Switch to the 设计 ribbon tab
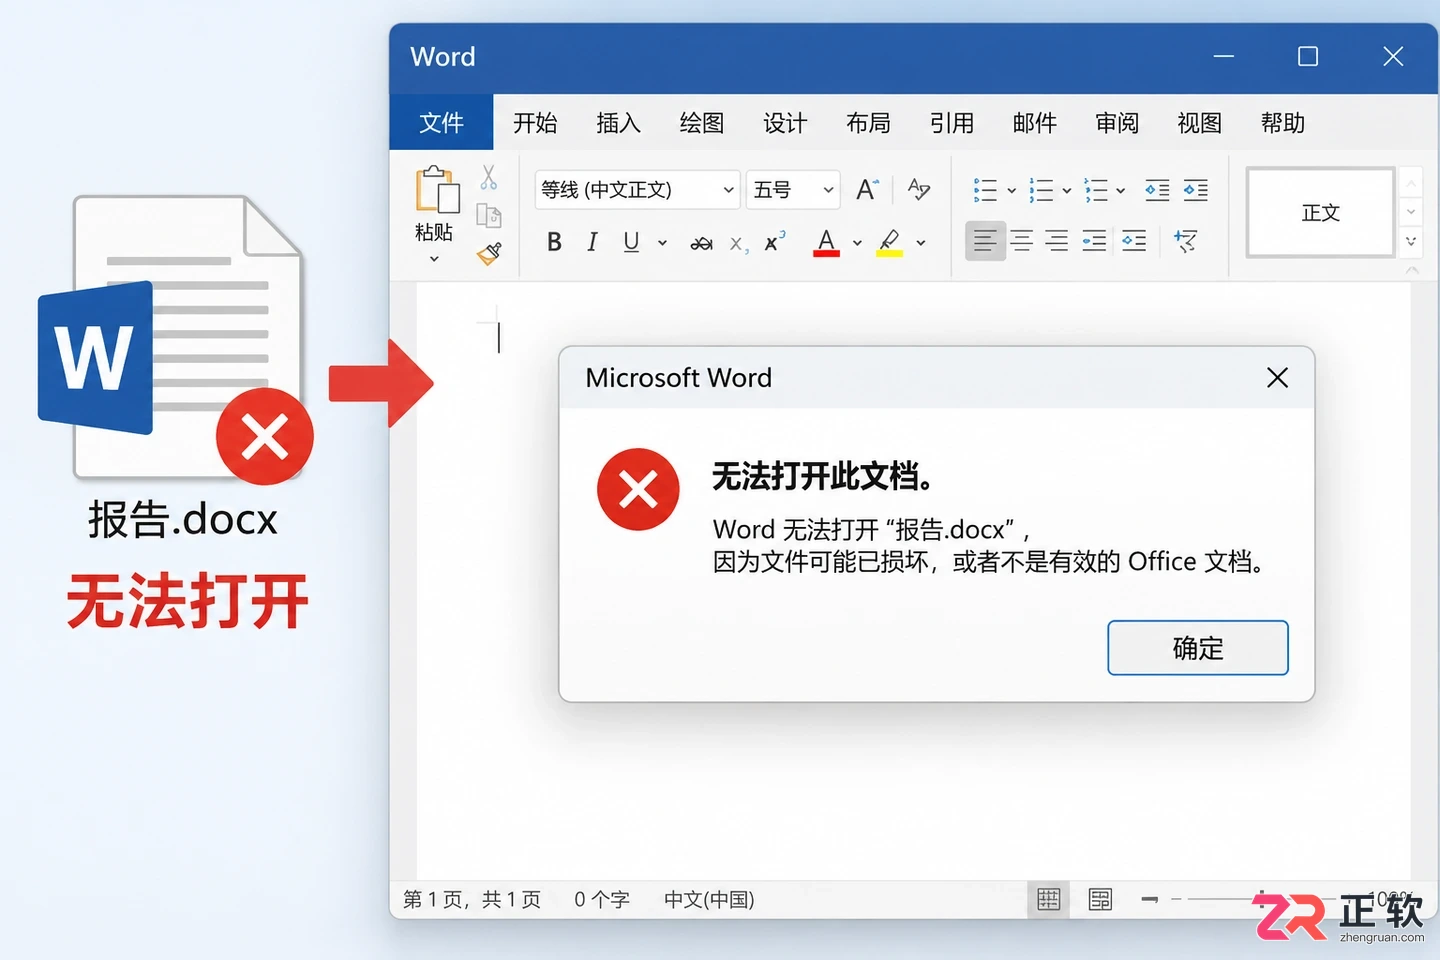Image resolution: width=1440 pixels, height=960 pixels. [785, 122]
